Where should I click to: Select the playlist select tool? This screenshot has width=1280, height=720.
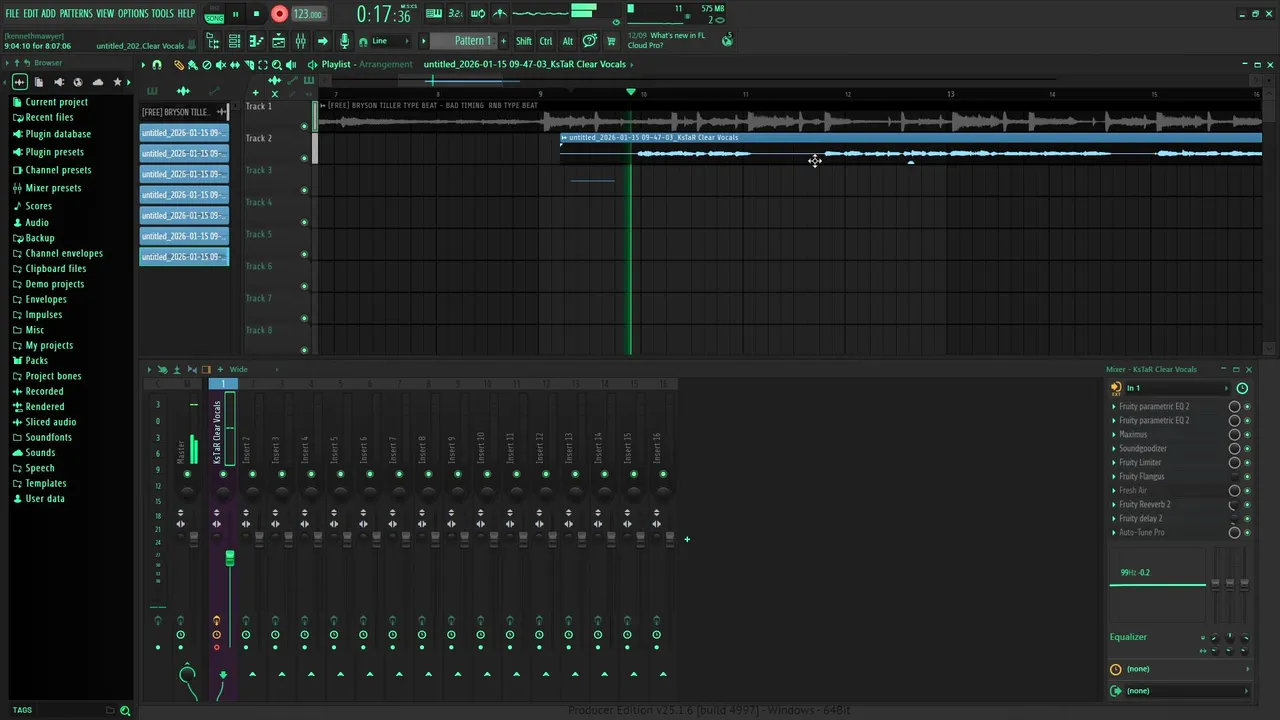[x=263, y=64]
